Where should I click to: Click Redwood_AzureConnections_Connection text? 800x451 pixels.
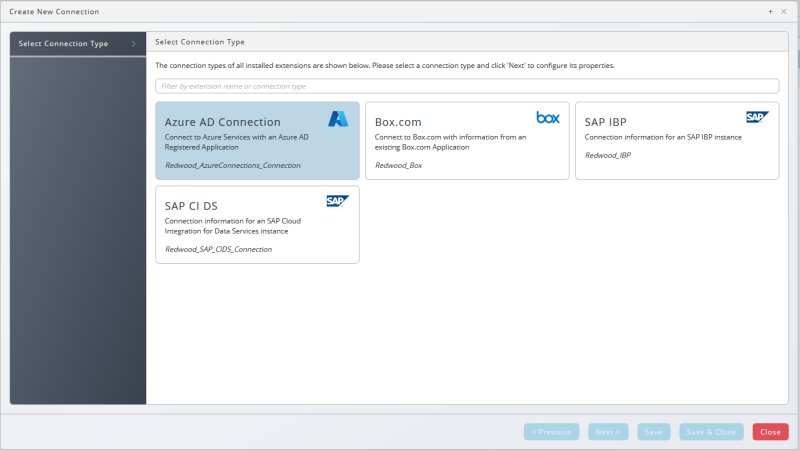[233, 165]
